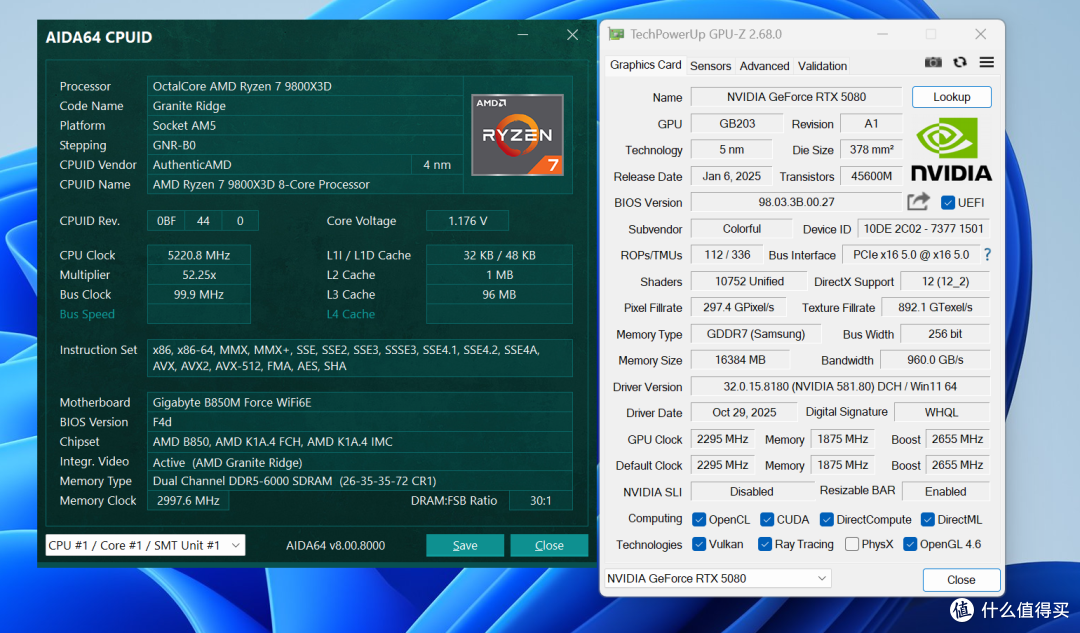Click the Release Date Jan 6, 2025
Screen dimensions: 1080x633
coord(731,176)
